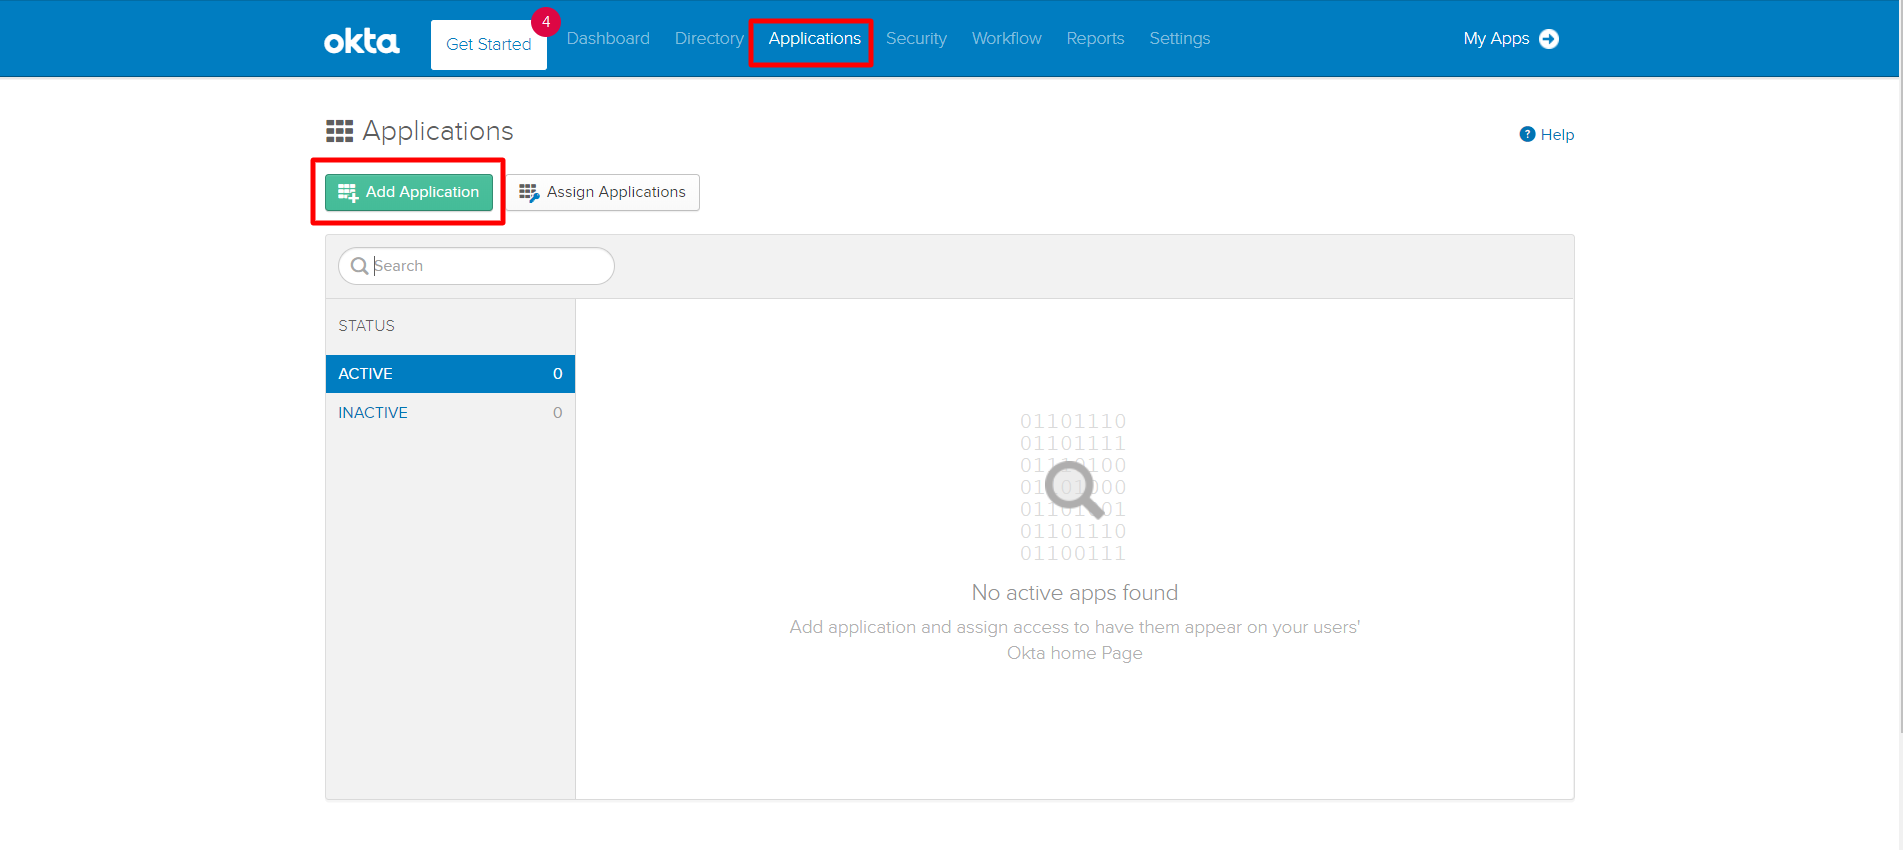Open the Applications menu

[814, 38]
